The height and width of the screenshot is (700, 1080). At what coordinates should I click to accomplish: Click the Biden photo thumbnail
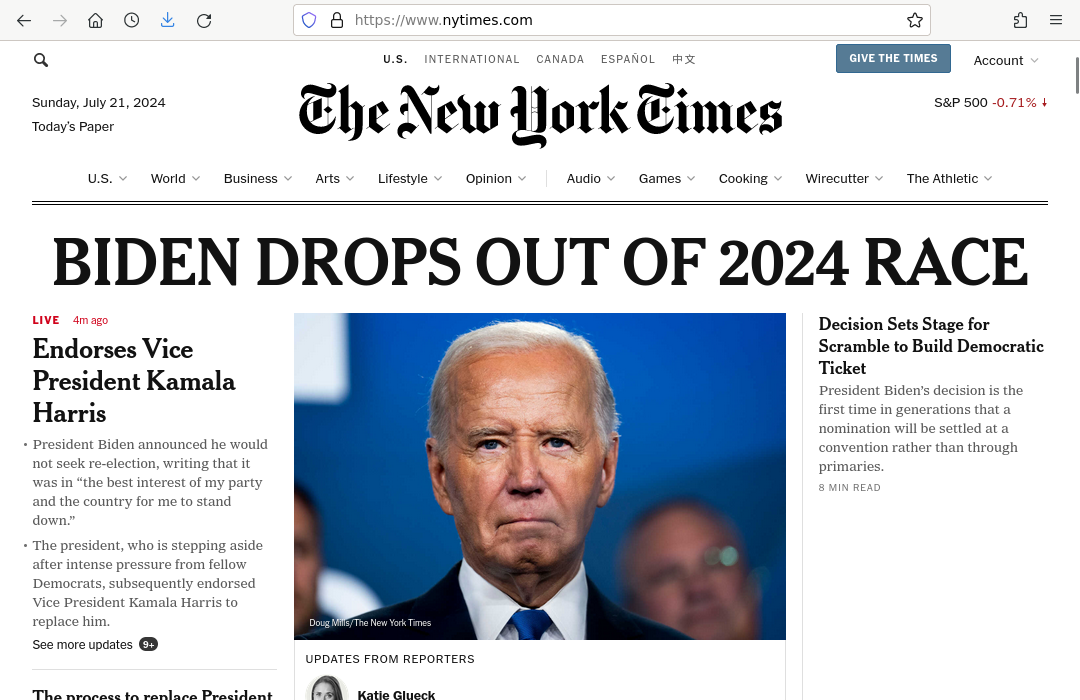539,476
